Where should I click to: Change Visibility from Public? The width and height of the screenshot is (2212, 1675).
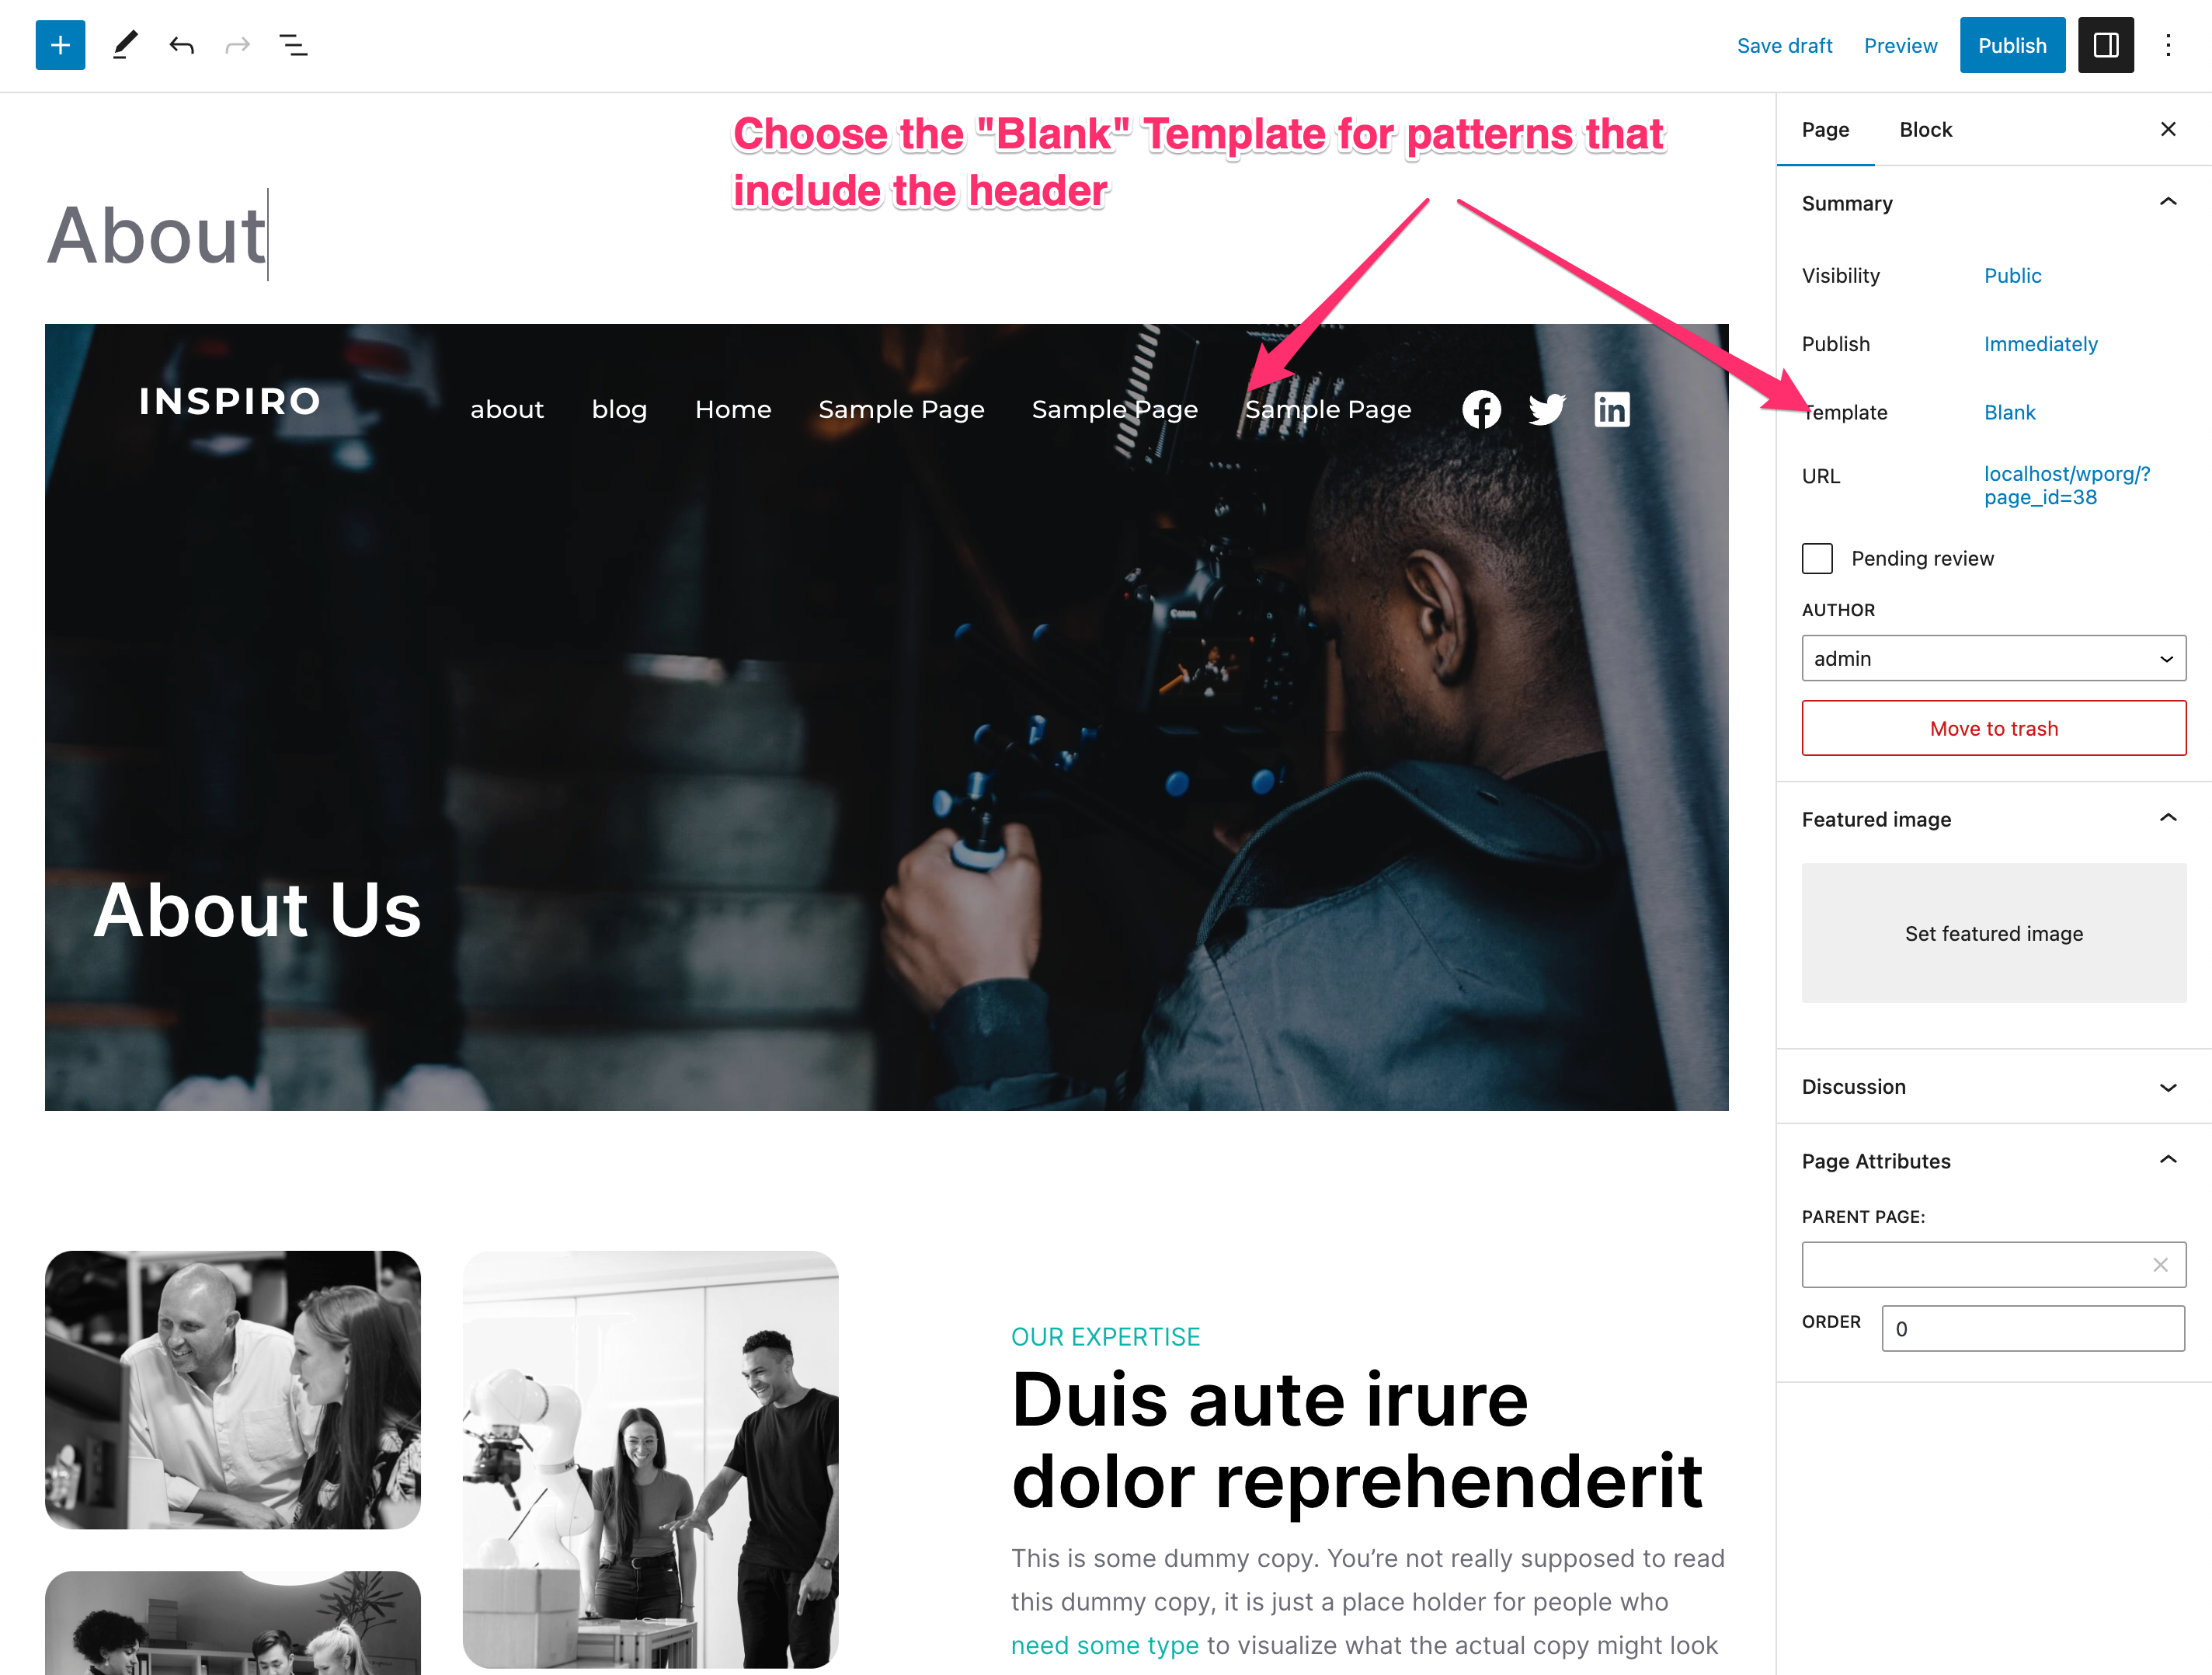click(x=2012, y=276)
